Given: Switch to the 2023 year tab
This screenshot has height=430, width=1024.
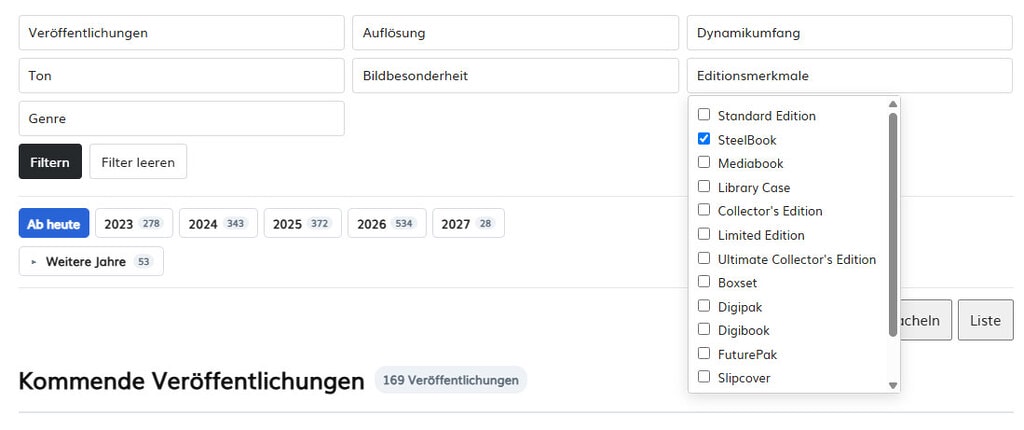Looking at the screenshot, I should pyautogui.click(x=134, y=223).
